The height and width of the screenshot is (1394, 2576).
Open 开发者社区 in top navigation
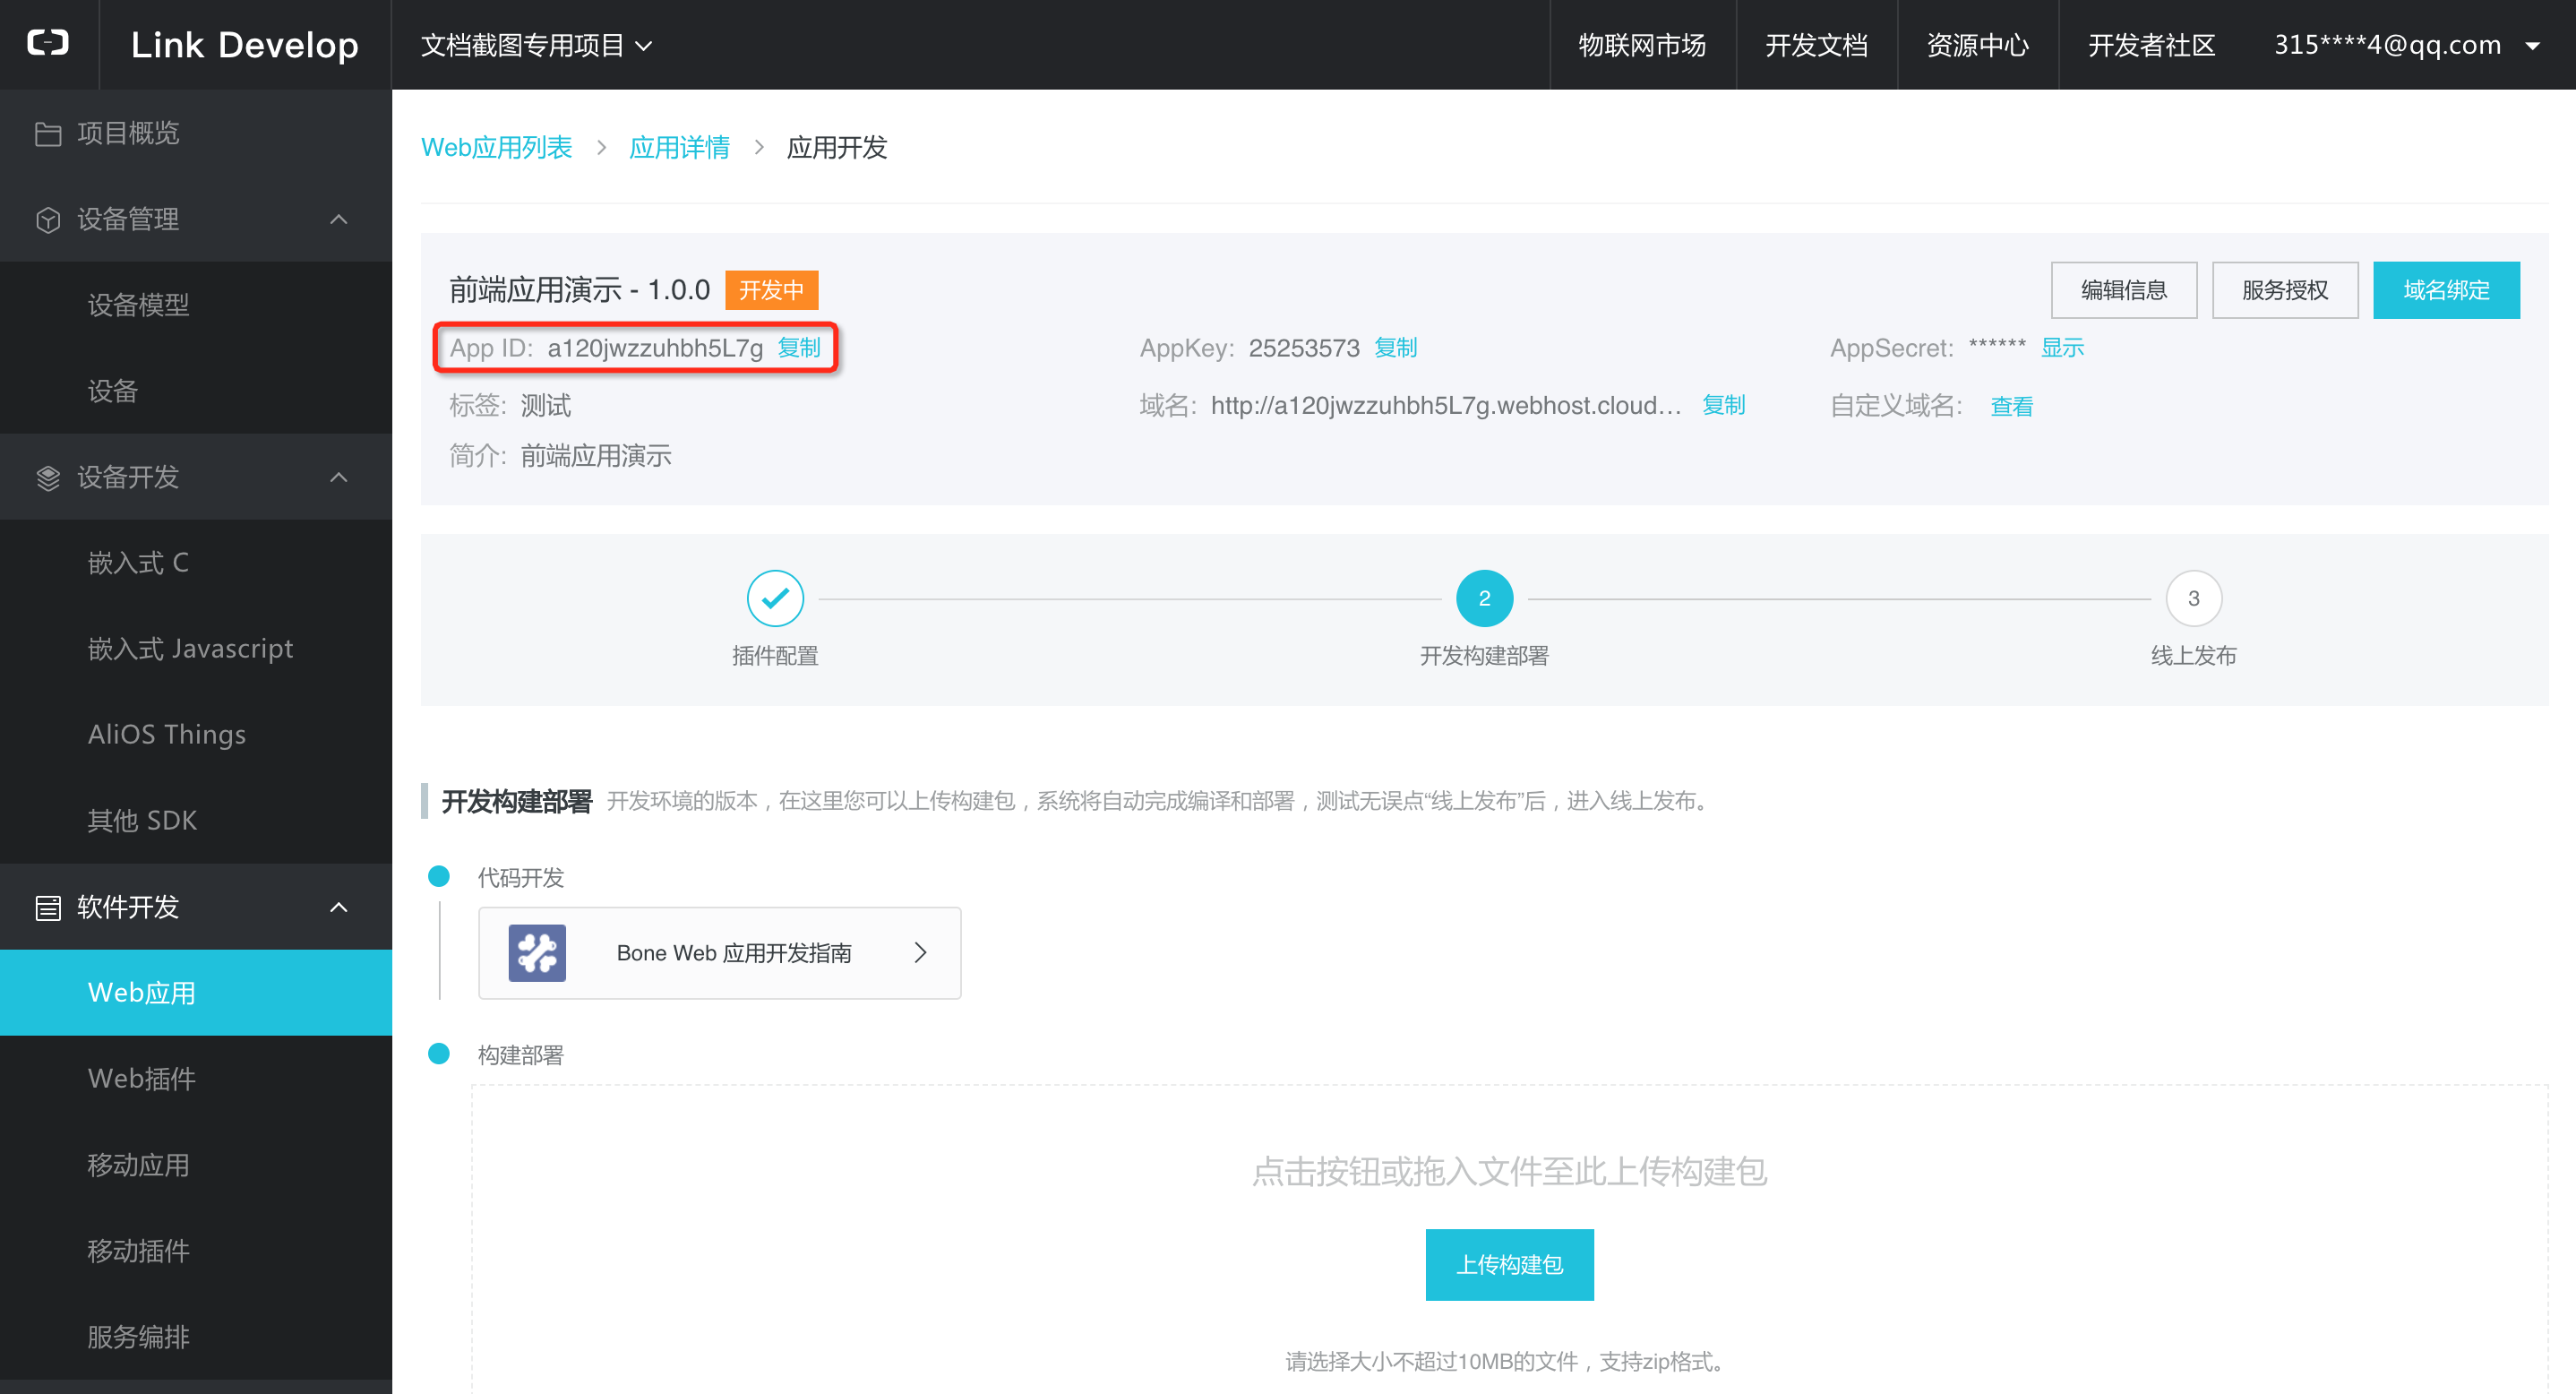pyautogui.click(x=2151, y=45)
